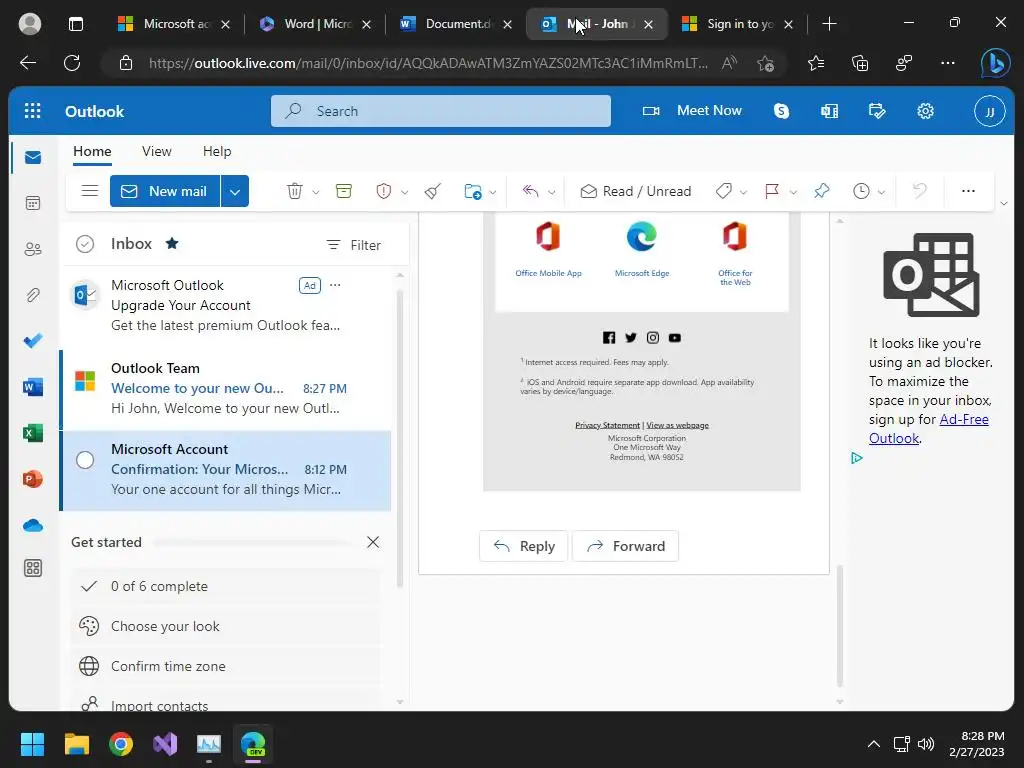Open the Outlook Team welcome email
This screenshot has width=1024, height=768.
pyautogui.click(x=225, y=389)
